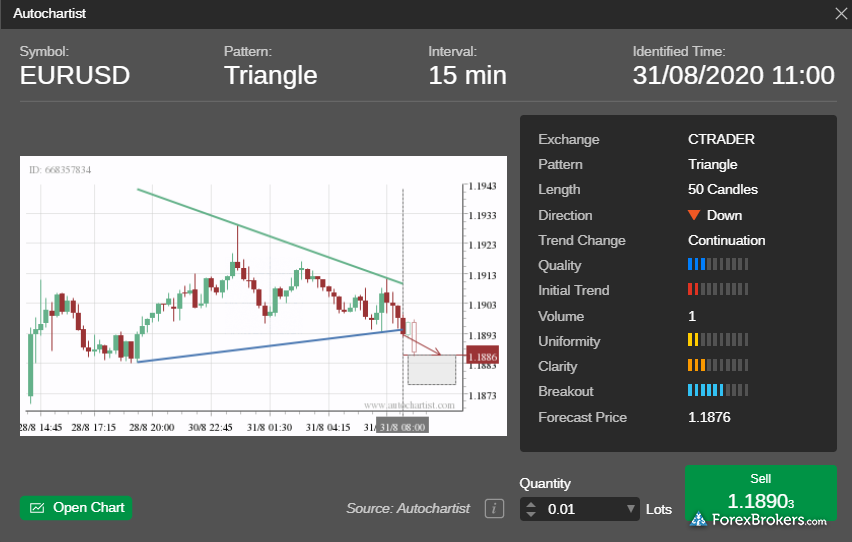Click the chart icon on Open Chart button

click(37, 508)
